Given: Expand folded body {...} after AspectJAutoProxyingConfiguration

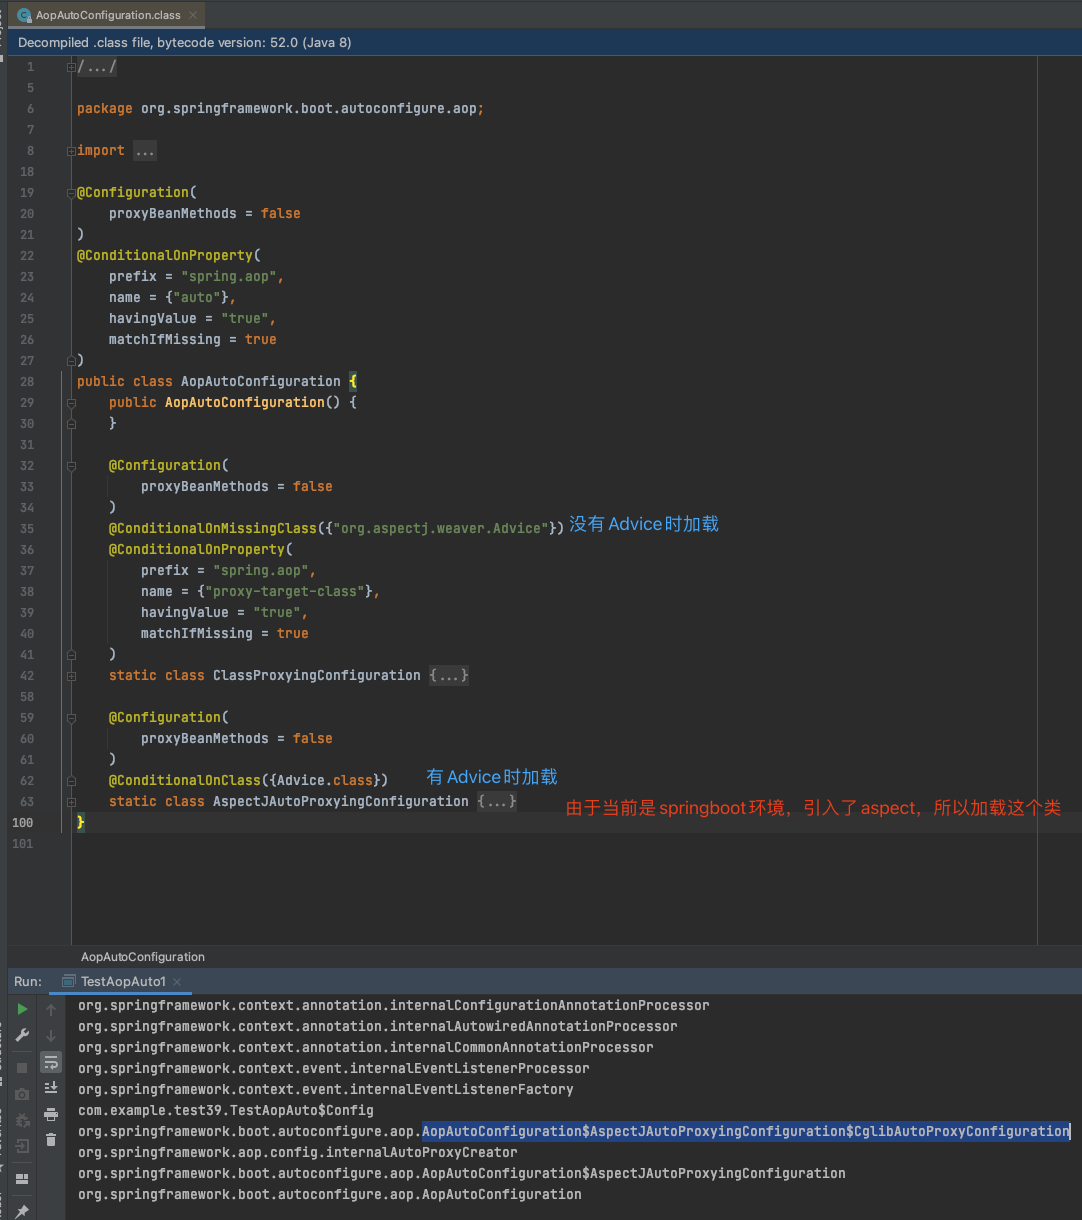Looking at the screenshot, I should pyautogui.click(x=497, y=802).
